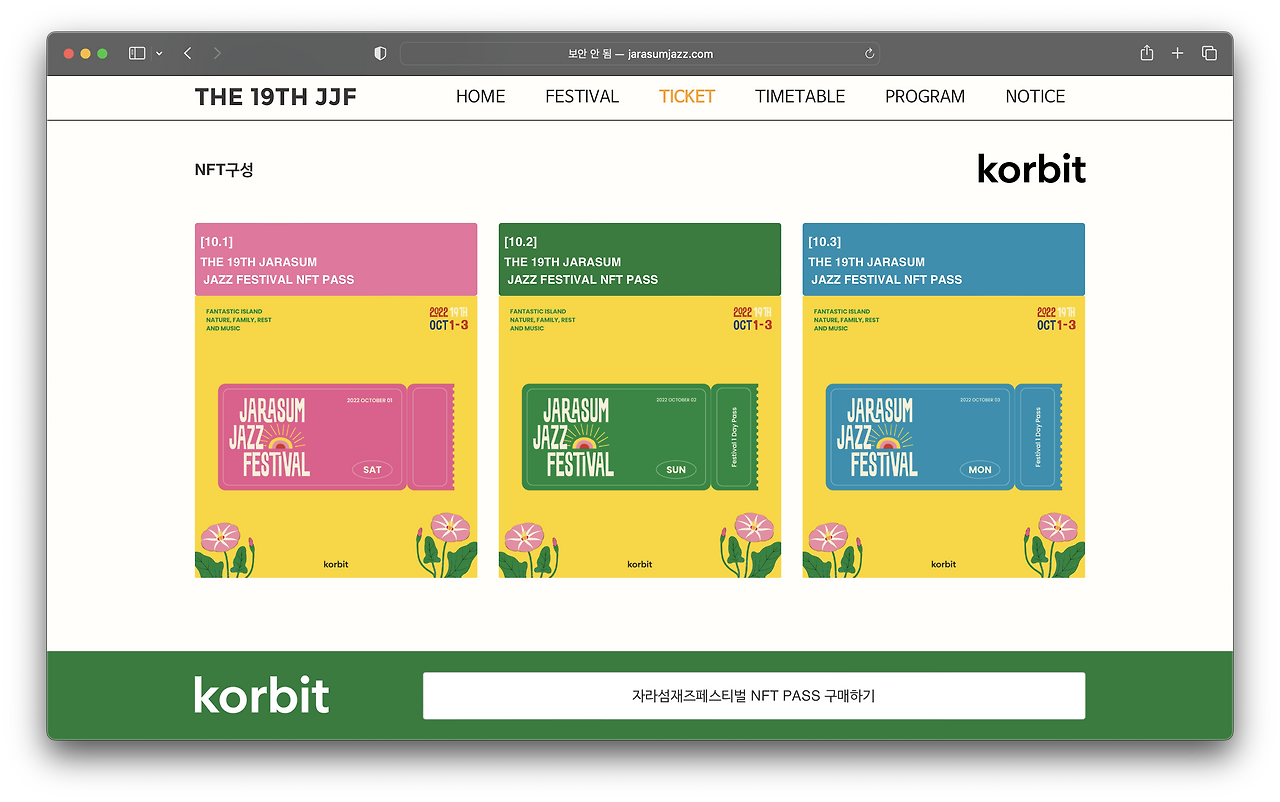Go forward with the forward arrow
Viewport: 1280px width, 802px height.
pyautogui.click(x=217, y=53)
